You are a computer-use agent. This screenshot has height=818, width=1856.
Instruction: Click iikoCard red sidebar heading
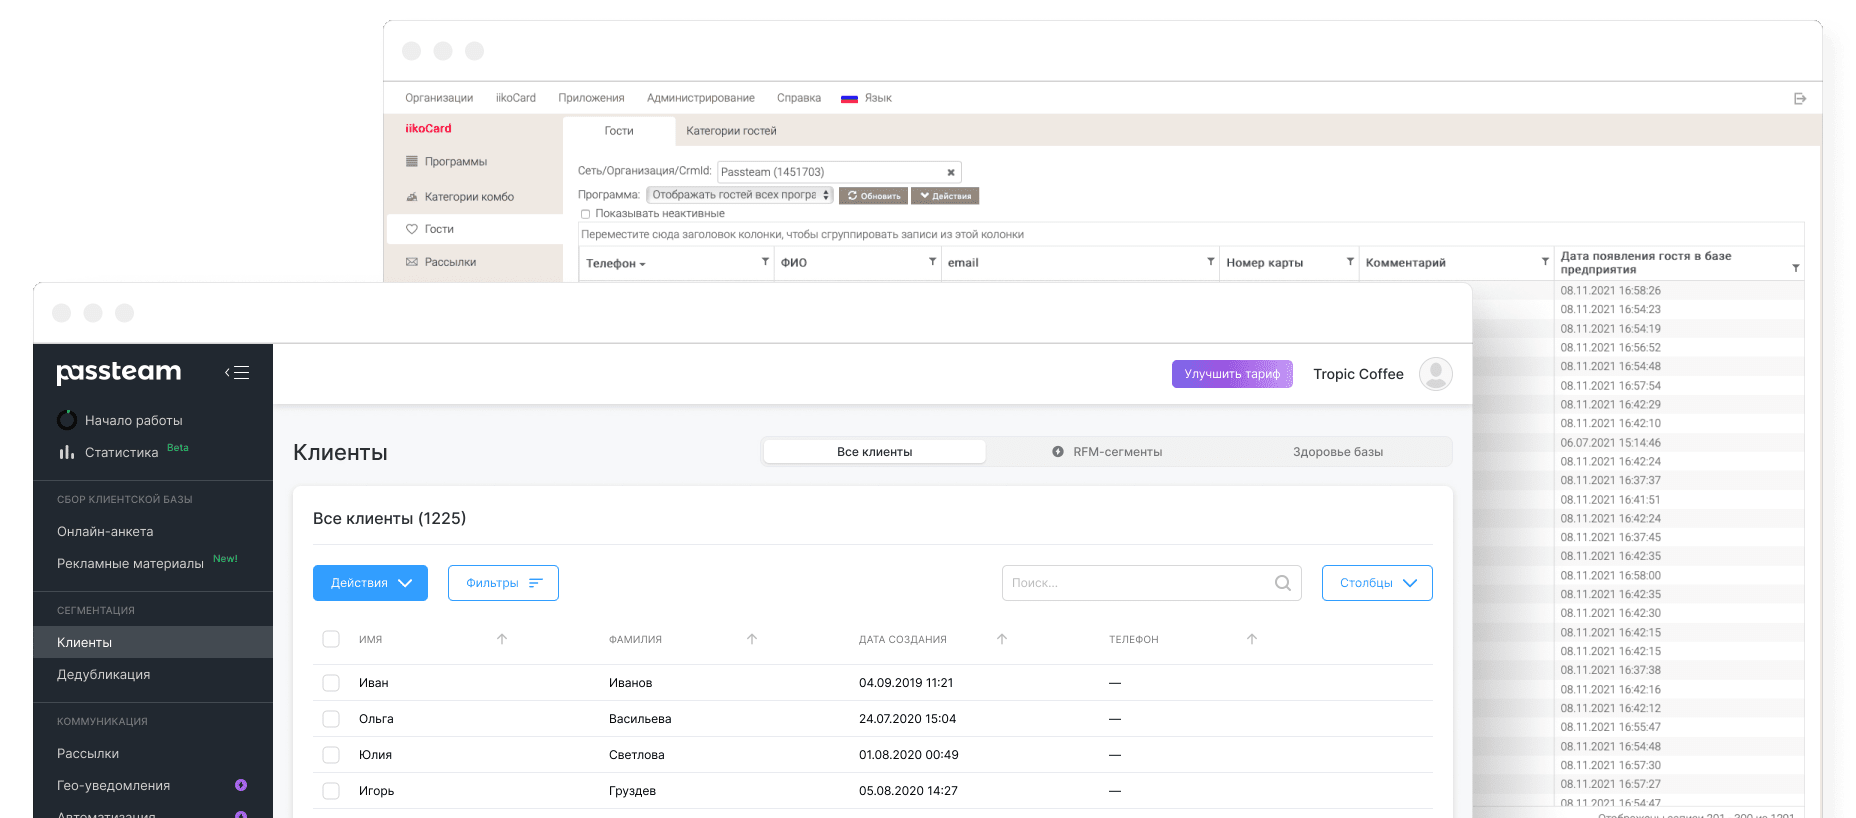pos(428,128)
